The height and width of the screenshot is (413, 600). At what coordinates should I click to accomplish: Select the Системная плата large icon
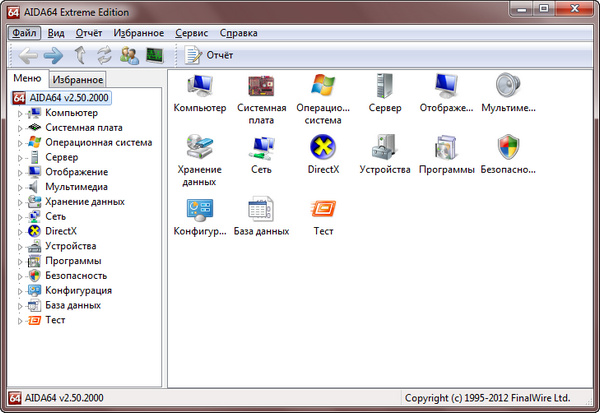pos(261,86)
